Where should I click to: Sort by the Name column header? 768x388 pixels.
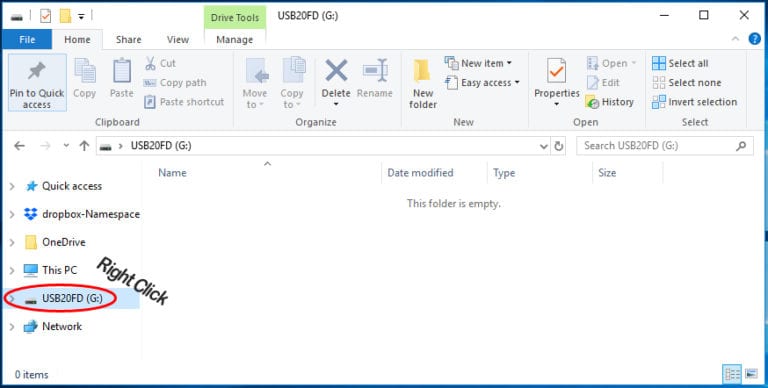pos(172,172)
